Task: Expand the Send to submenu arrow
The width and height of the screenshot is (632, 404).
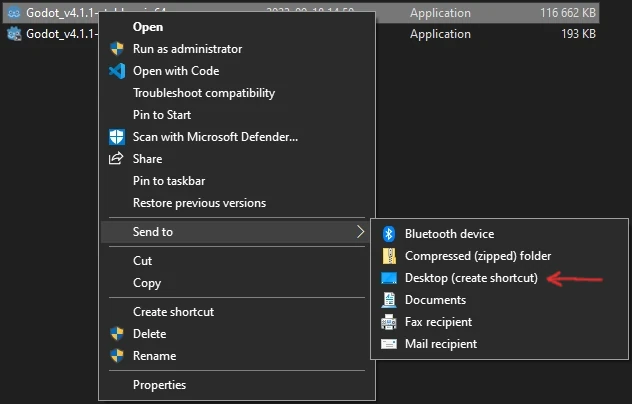Action: tap(359, 232)
